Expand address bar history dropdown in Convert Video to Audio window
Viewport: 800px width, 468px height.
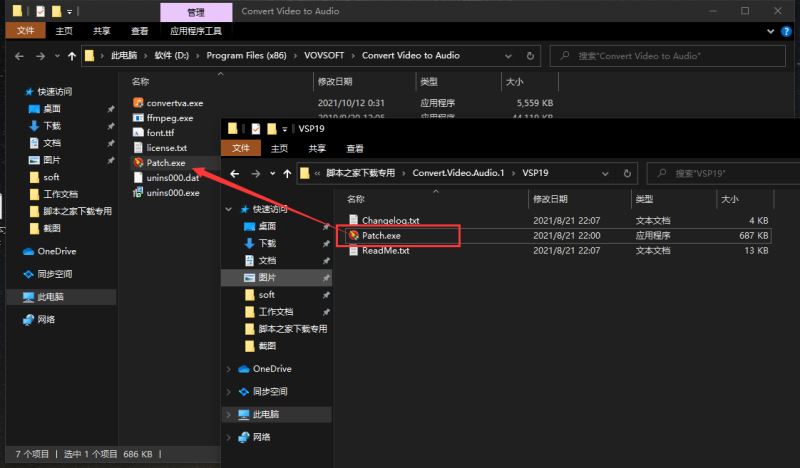coord(508,56)
